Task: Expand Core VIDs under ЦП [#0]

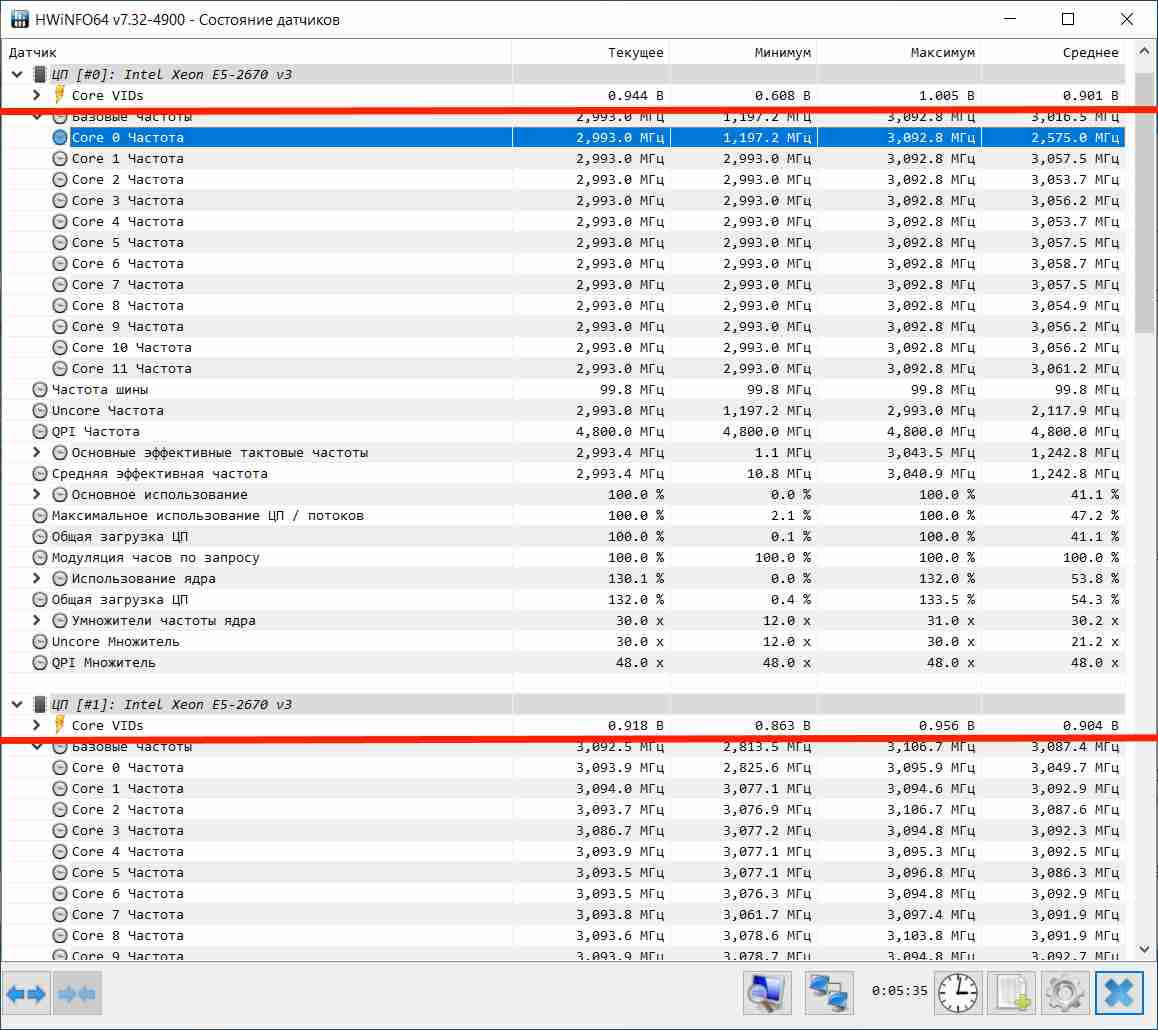Action: tap(37, 95)
